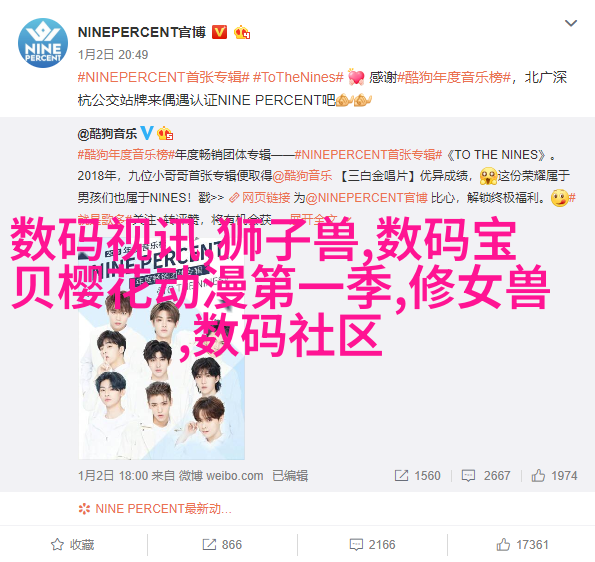
Task: Open the #ToTheNines# hashtag
Action: click(x=298, y=77)
